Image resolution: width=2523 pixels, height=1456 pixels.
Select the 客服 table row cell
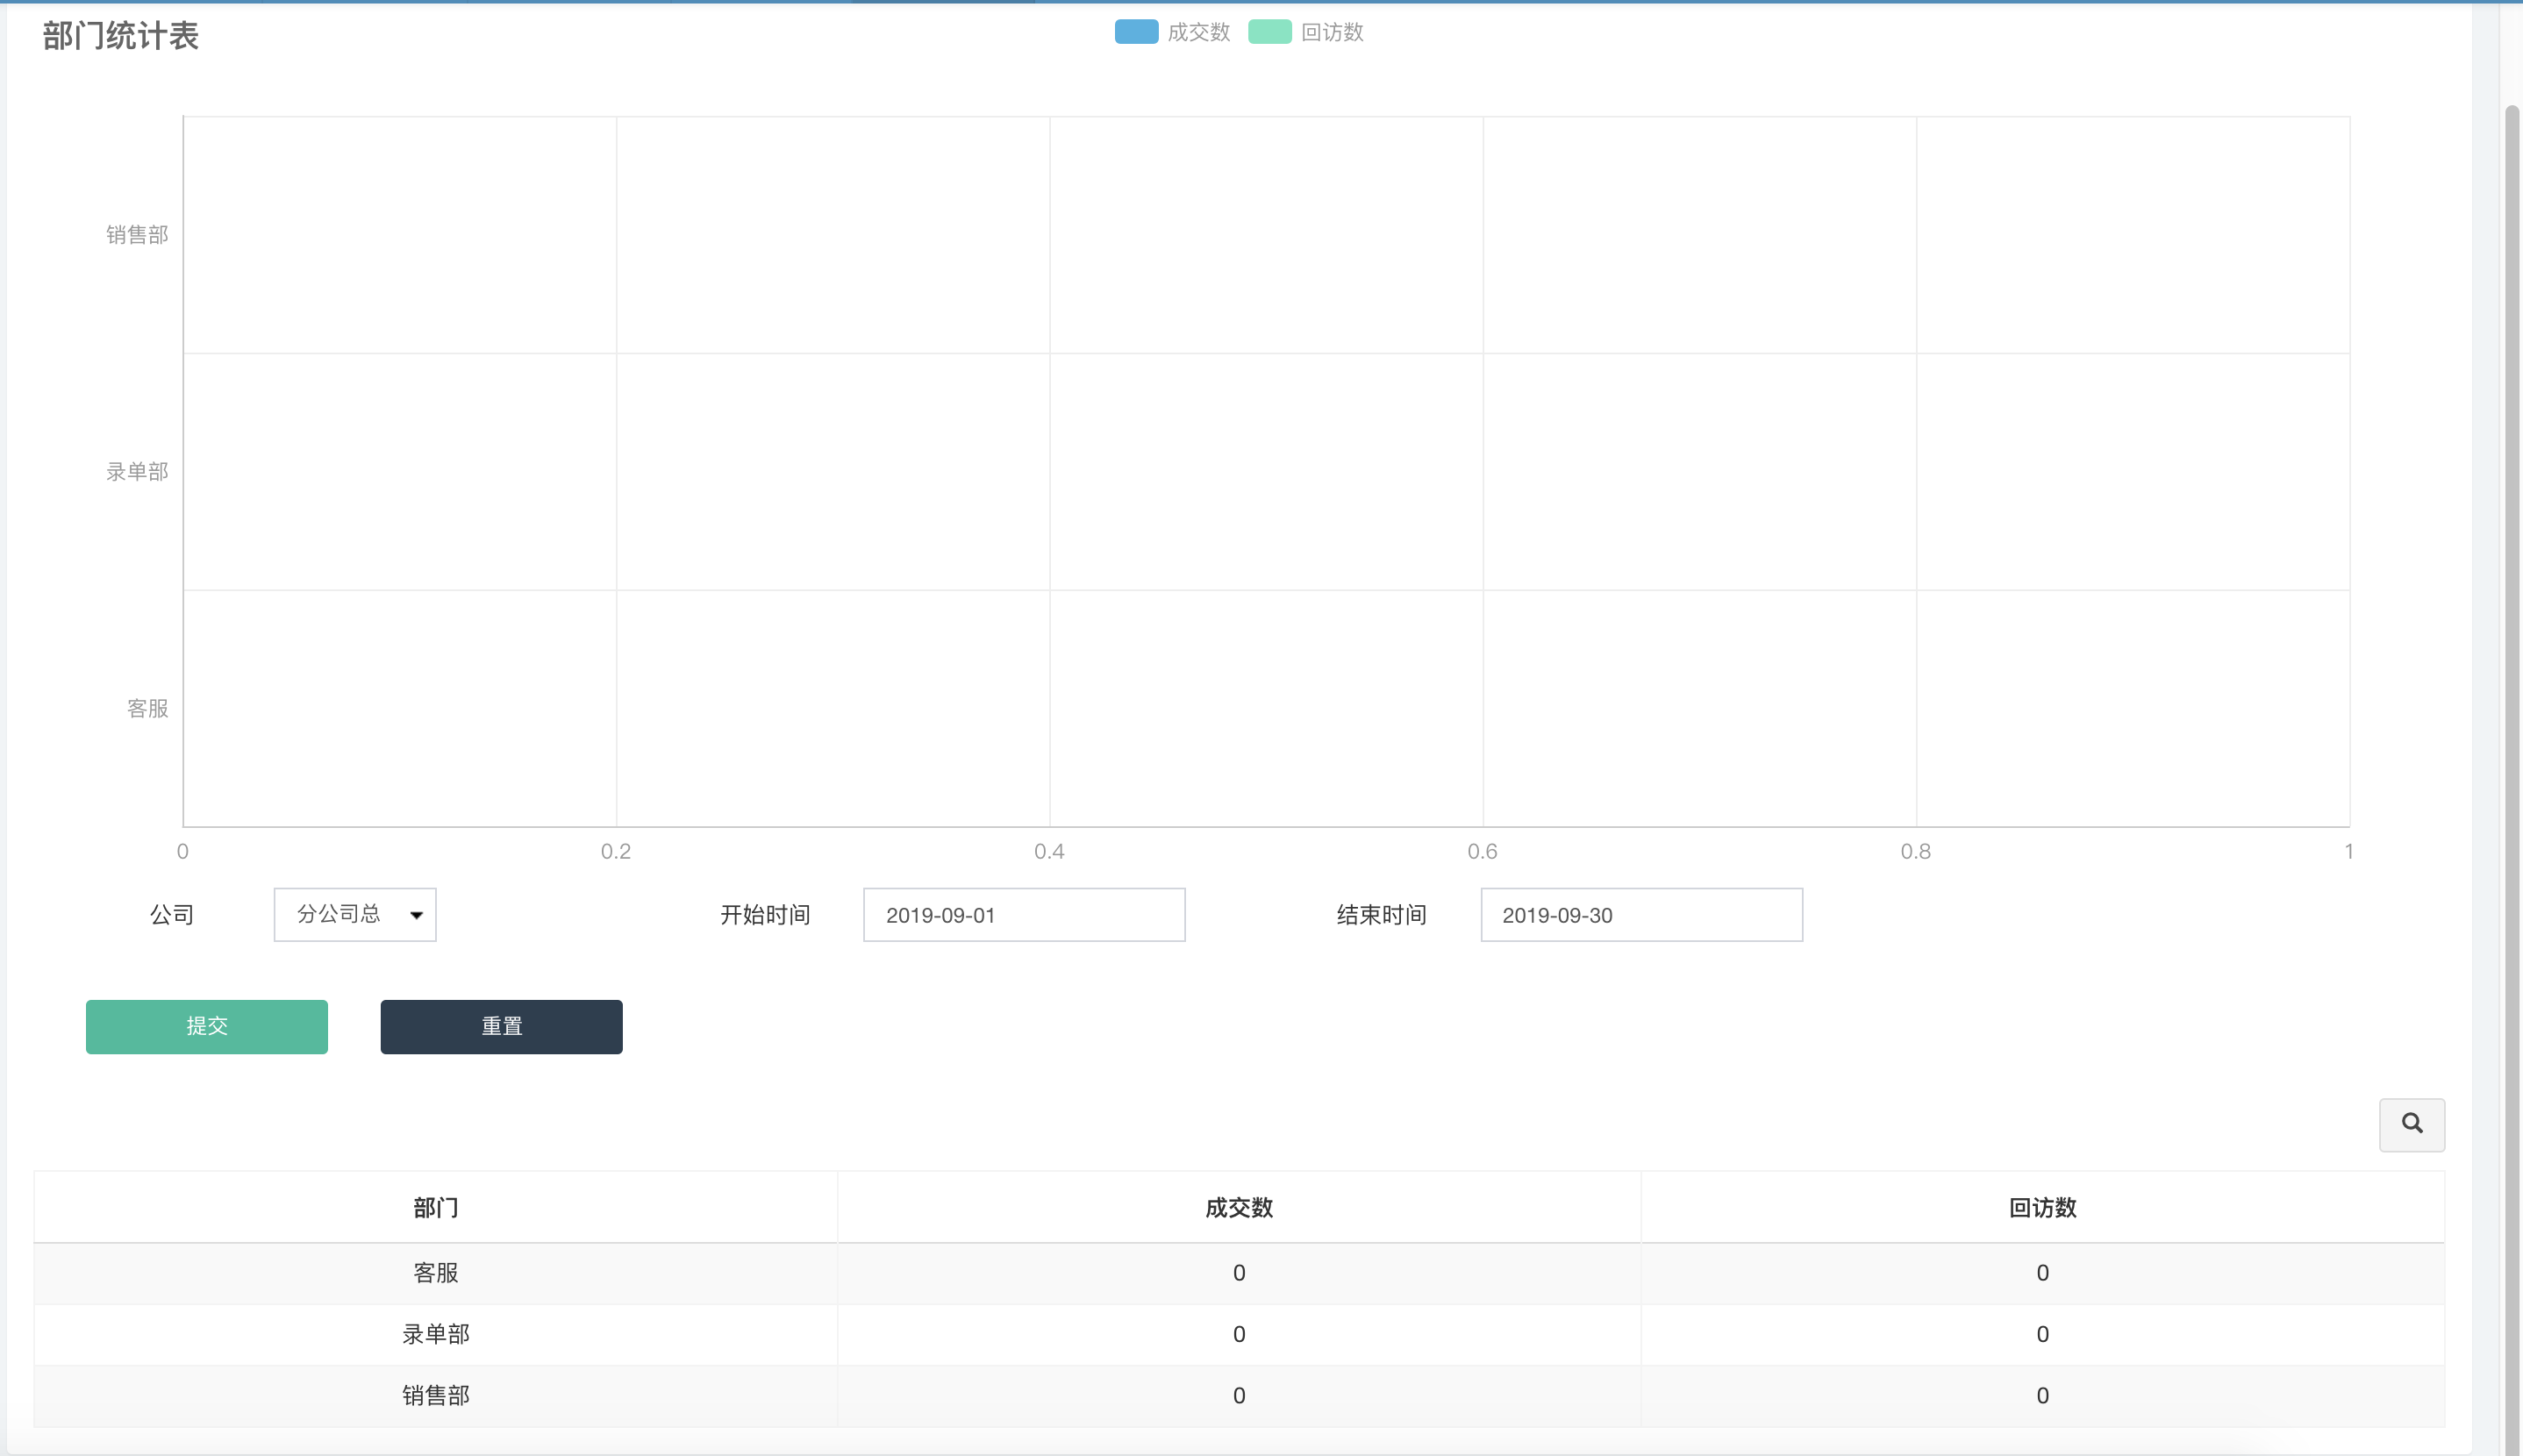436,1273
